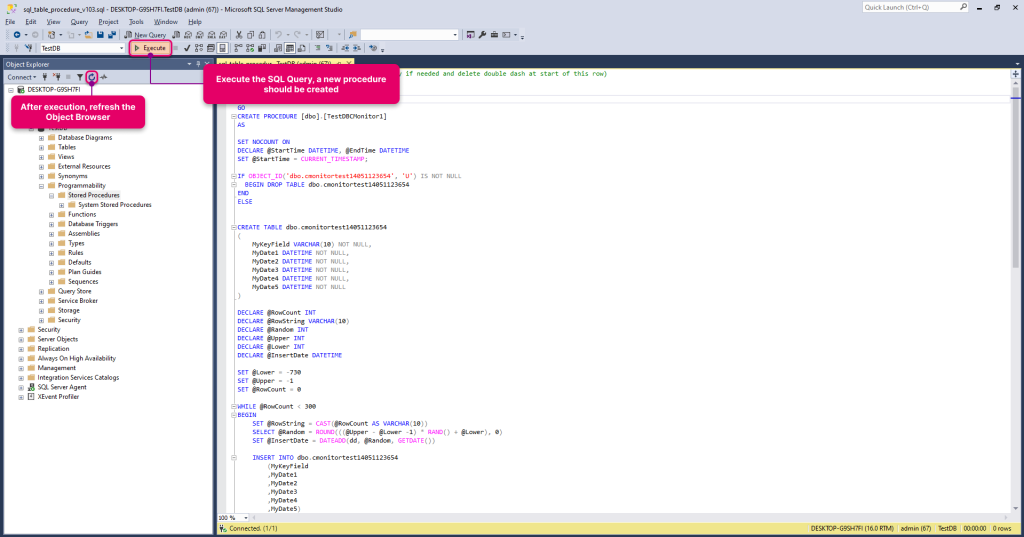Viewport: 1024px width, 537px height.
Task: Toggle Include Live Query Statistics
Action: (x=250, y=48)
